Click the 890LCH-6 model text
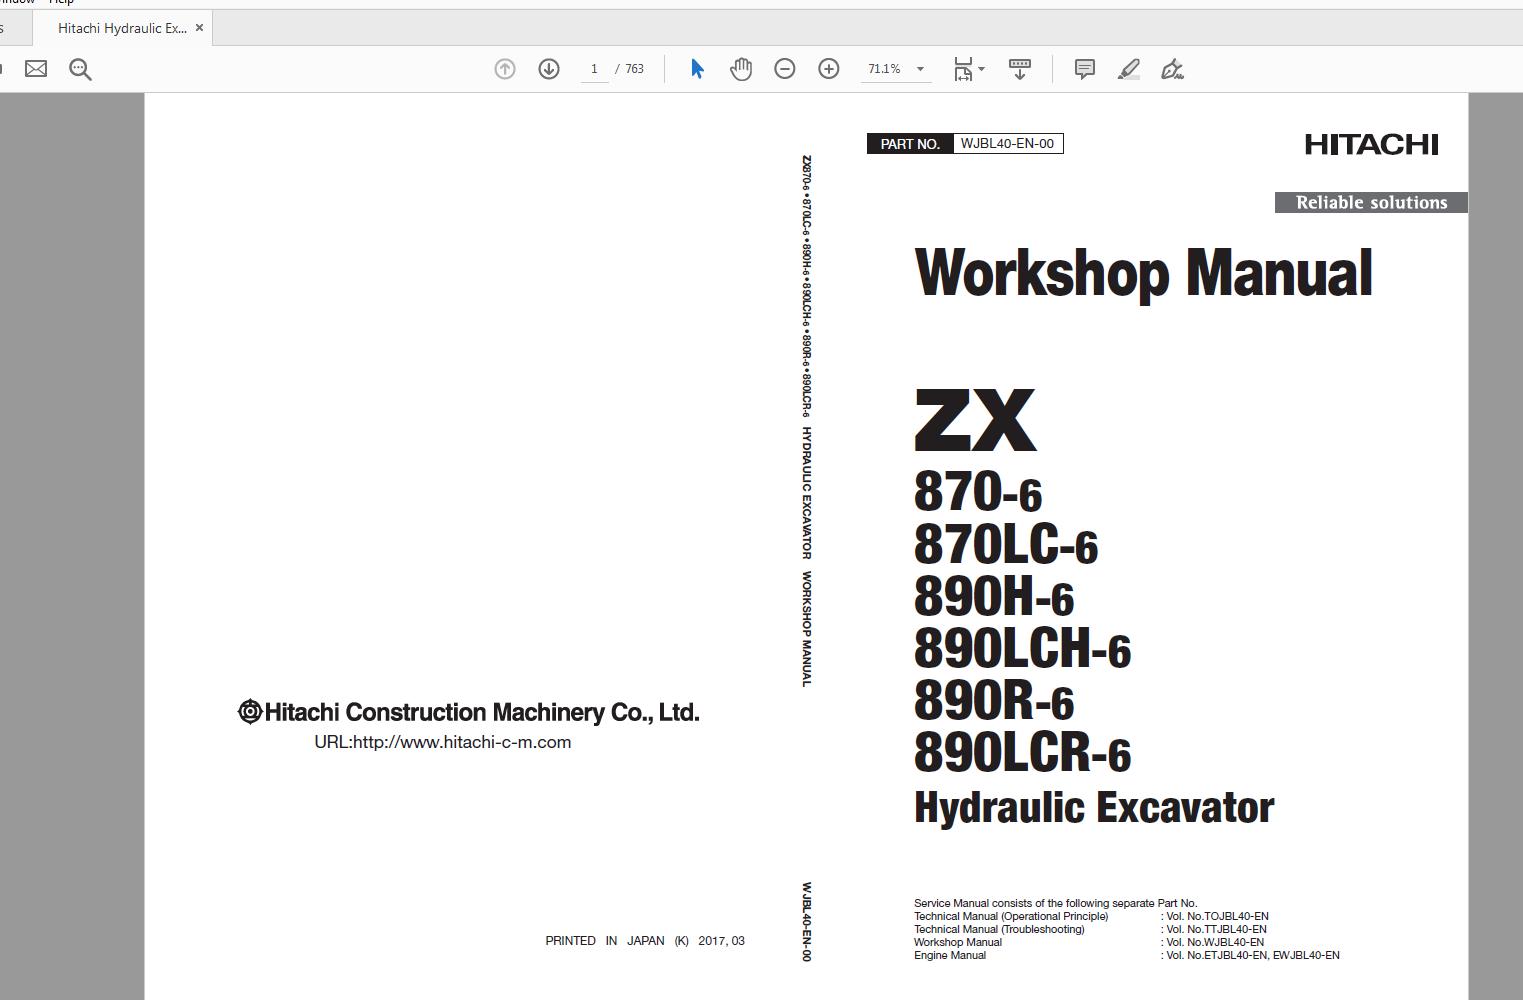Viewport: 1523px width, 1000px height. click(1022, 648)
